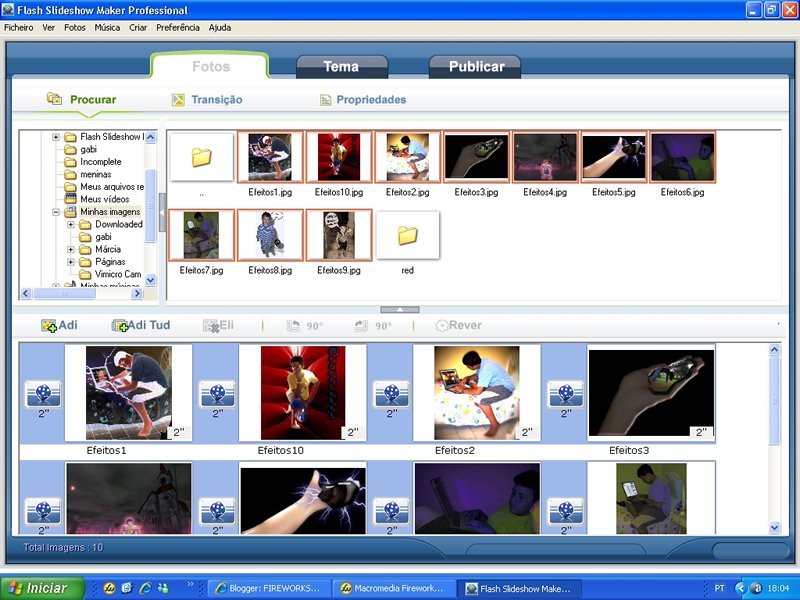Open the Transição sub-tab
The image size is (800, 600).
(x=207, y=99)
